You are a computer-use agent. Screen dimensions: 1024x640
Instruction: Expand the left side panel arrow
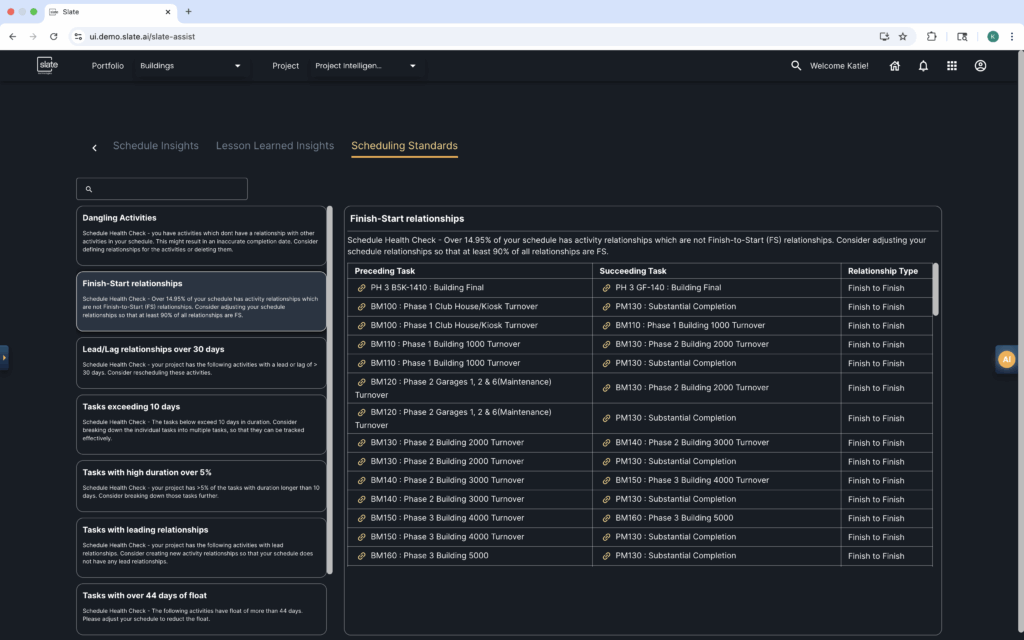pos(4,356)
